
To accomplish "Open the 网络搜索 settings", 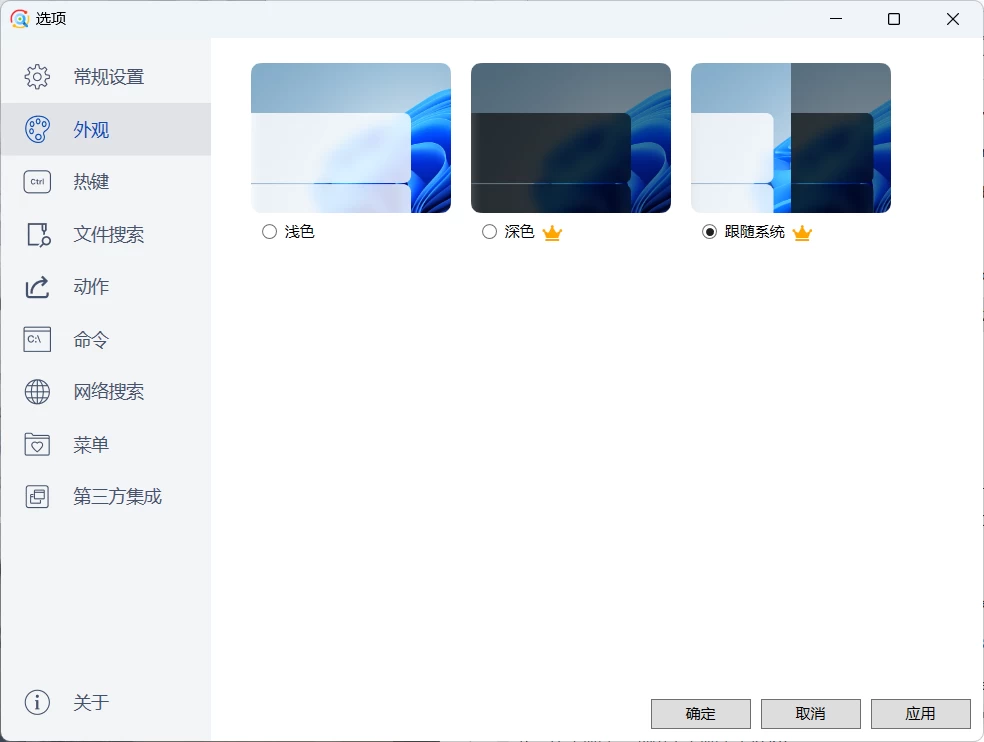I will click(x=105, y=392).
